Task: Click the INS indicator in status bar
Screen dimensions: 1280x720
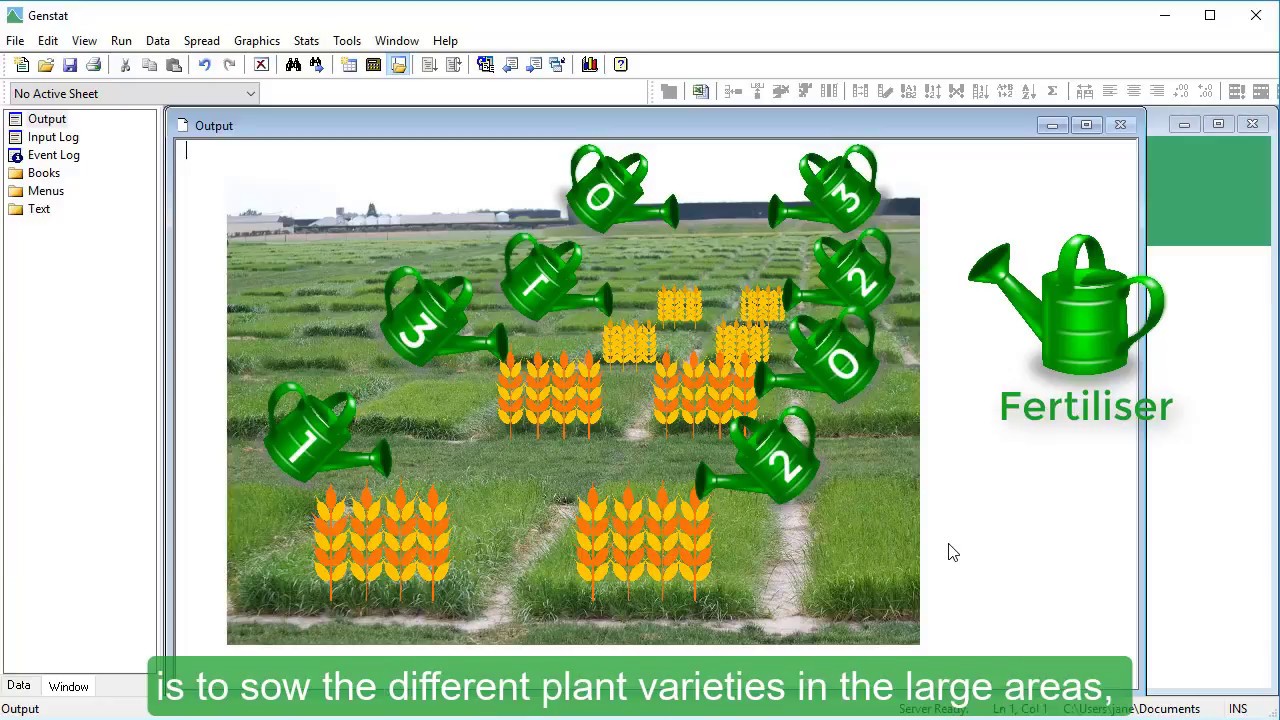Action: coord(1238,709)
